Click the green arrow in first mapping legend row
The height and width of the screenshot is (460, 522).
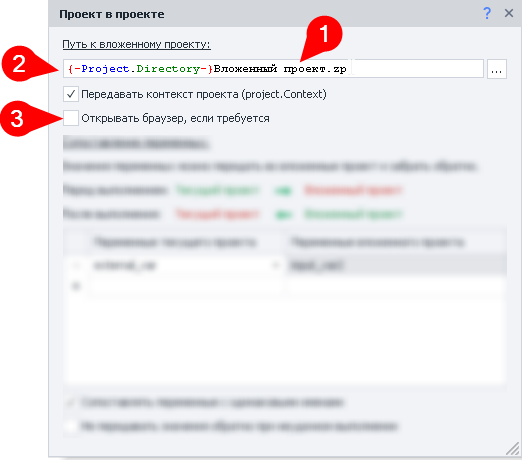click(283, 191)
